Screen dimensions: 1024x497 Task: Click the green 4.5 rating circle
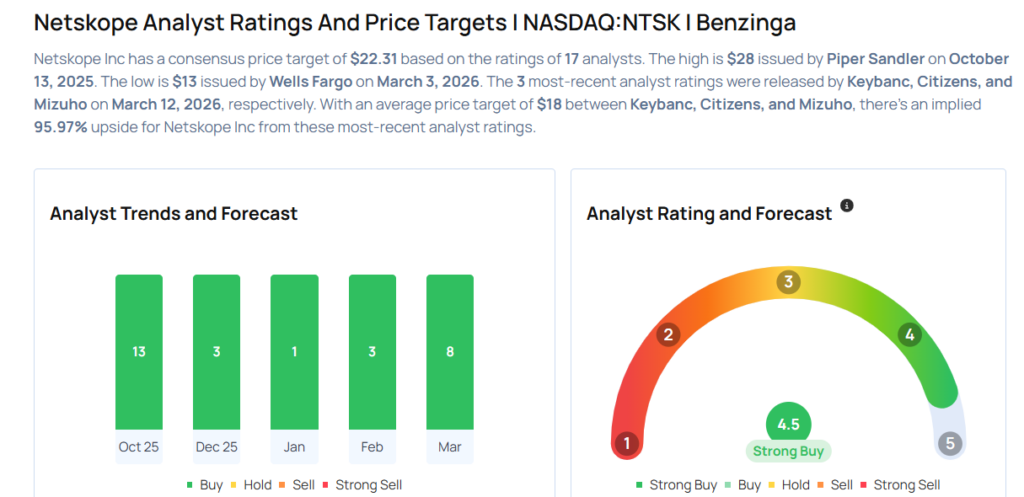[x=788, y=424]
